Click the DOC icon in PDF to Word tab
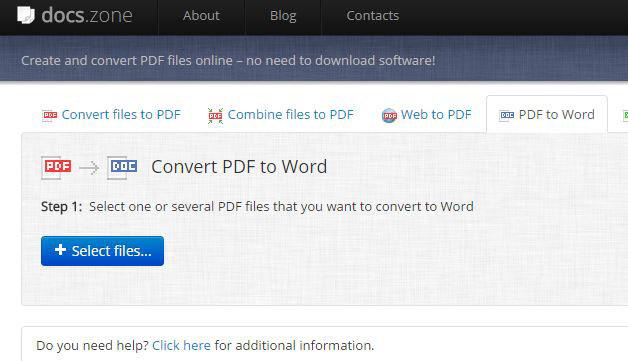Viewport: 628px width, 361px height. (x=507, y=115)
